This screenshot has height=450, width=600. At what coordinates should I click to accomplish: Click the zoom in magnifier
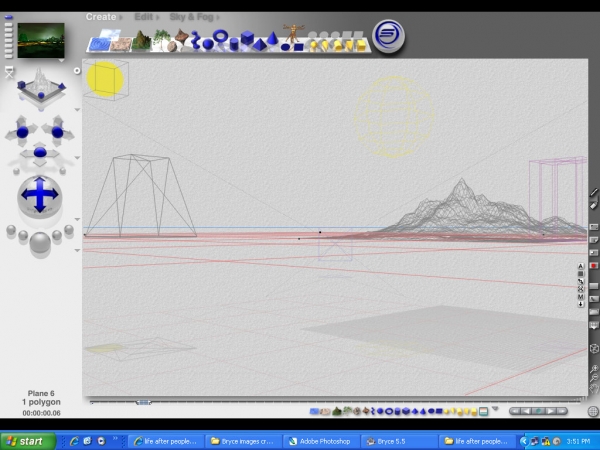[593, 369]
